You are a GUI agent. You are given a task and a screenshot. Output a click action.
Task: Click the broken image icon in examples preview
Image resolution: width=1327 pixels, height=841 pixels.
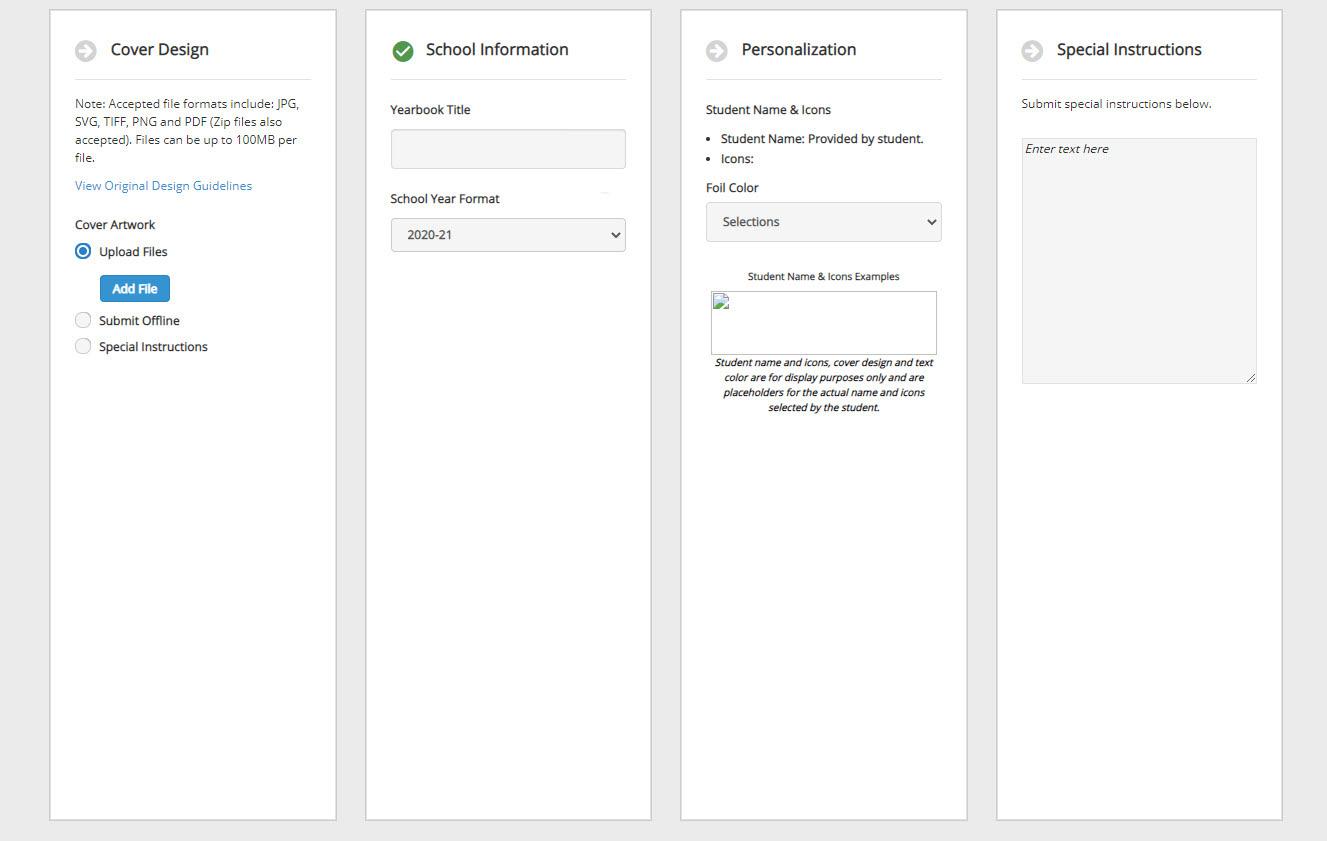point(721,302)
